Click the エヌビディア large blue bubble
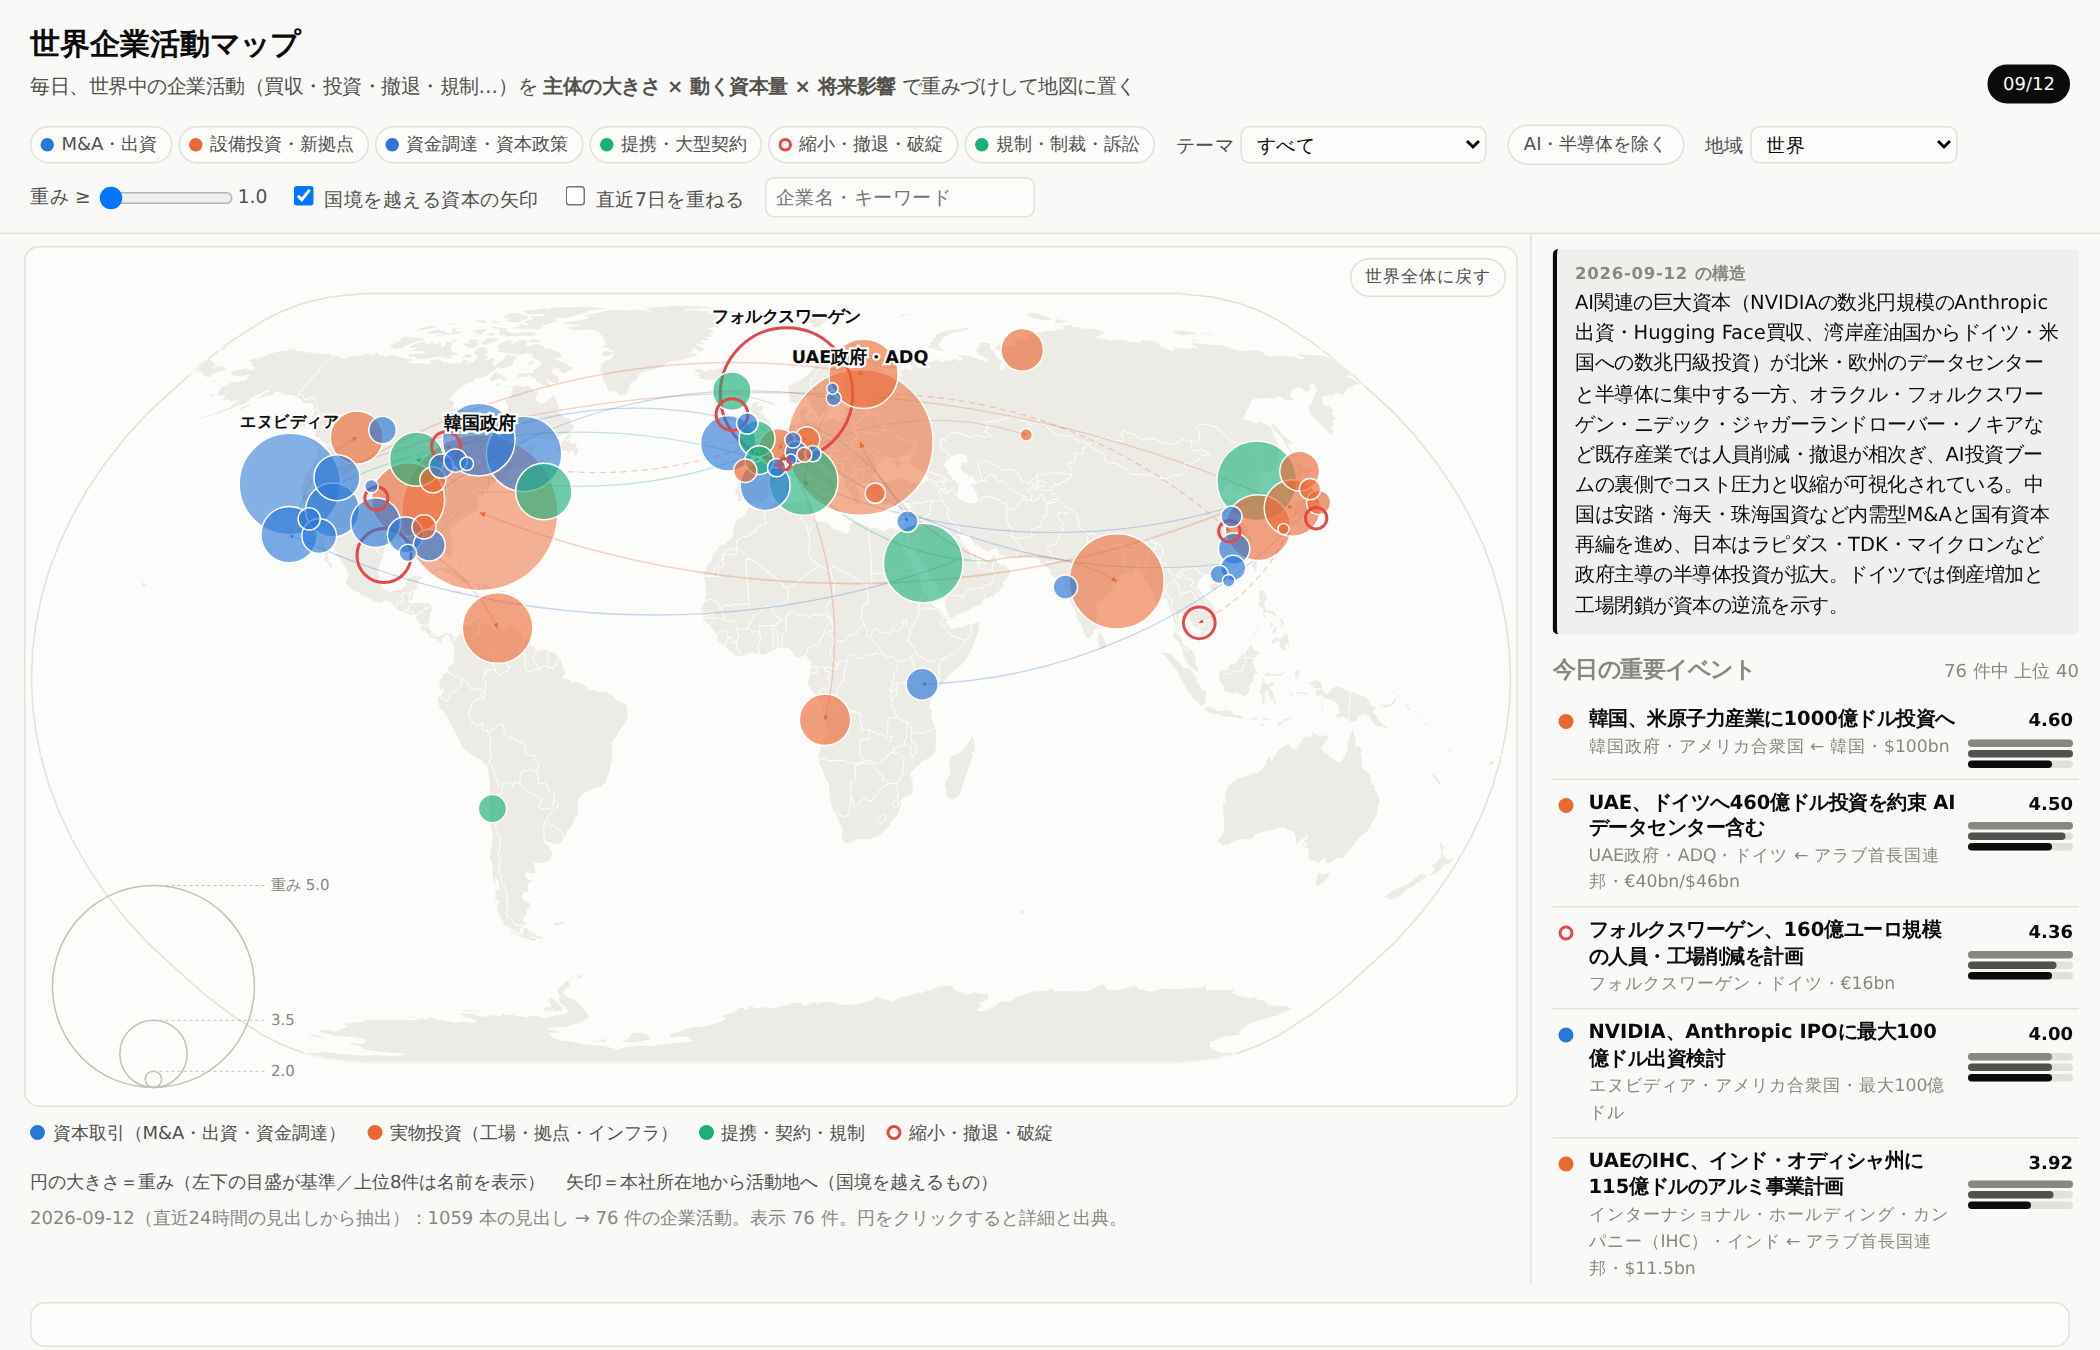Image resolution: width=2100 pixels, height=1350 pixels. pyautogui.click(x=288, y=483)
